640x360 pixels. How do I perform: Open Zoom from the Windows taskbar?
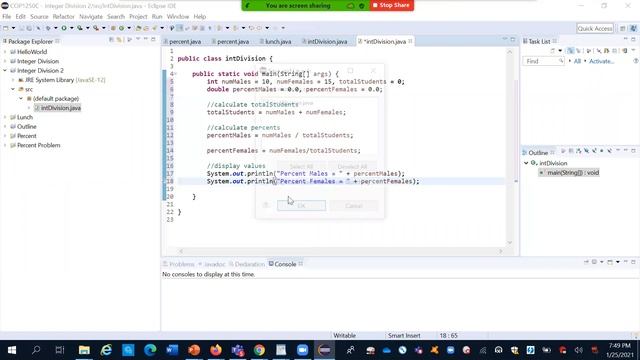tap(302, 350)
